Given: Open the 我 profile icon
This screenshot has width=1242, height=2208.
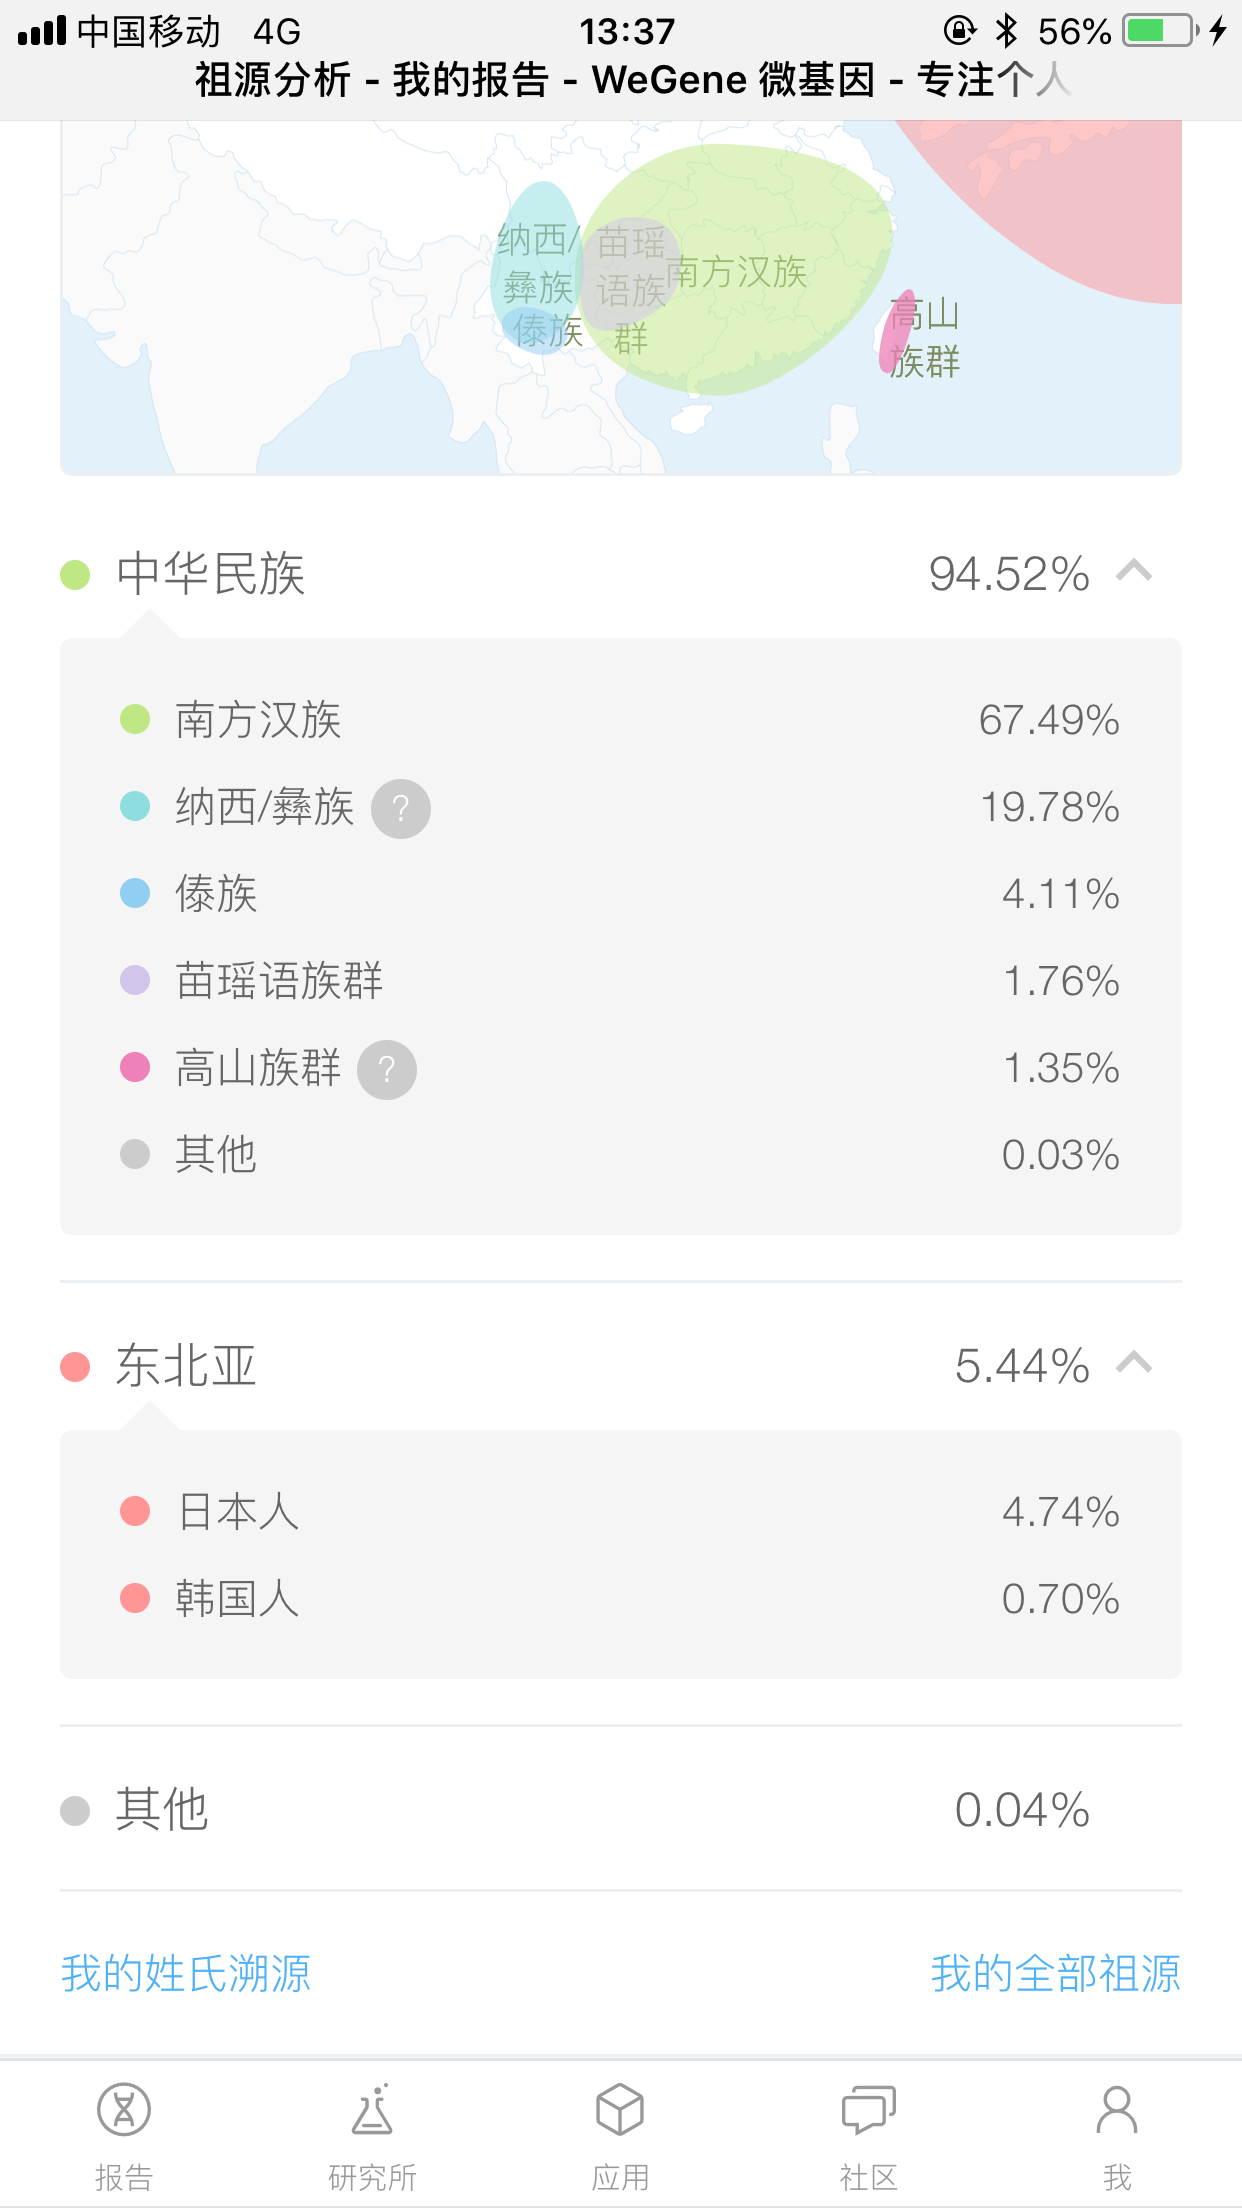Looking at the screenshot, I should click(x=1117, y=2110).
